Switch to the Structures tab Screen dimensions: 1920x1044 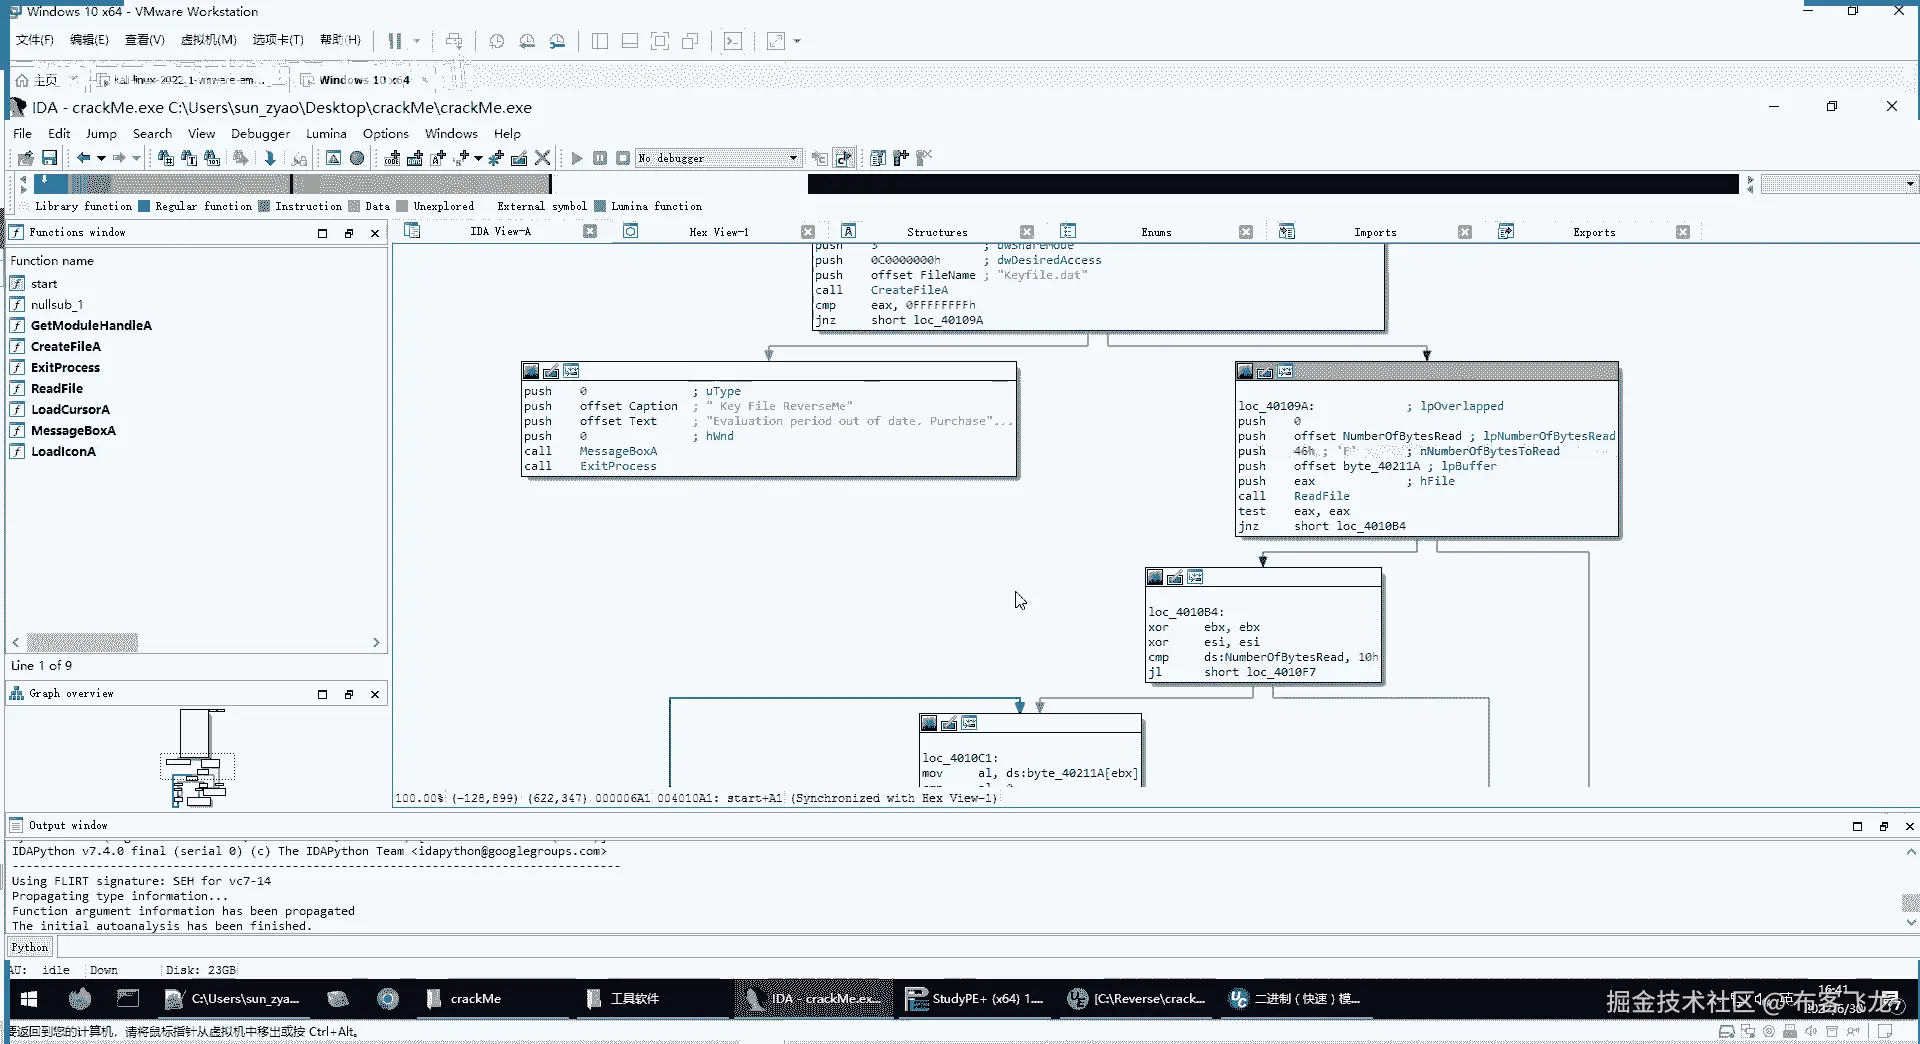937,232
